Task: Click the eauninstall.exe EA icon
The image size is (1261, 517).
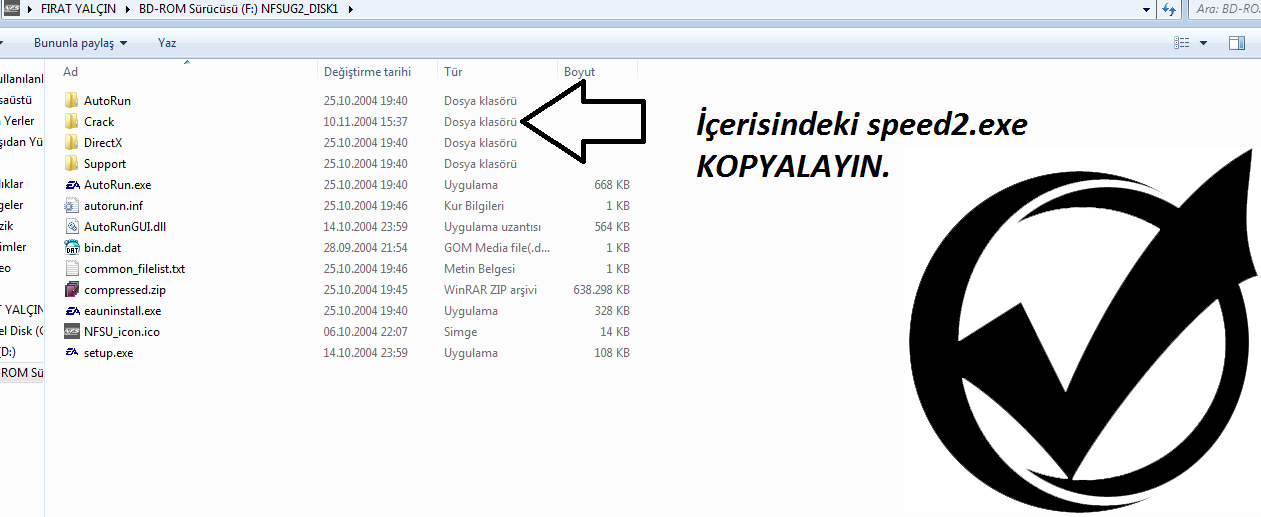Action: pyautogui.click(x=71, y=310)
